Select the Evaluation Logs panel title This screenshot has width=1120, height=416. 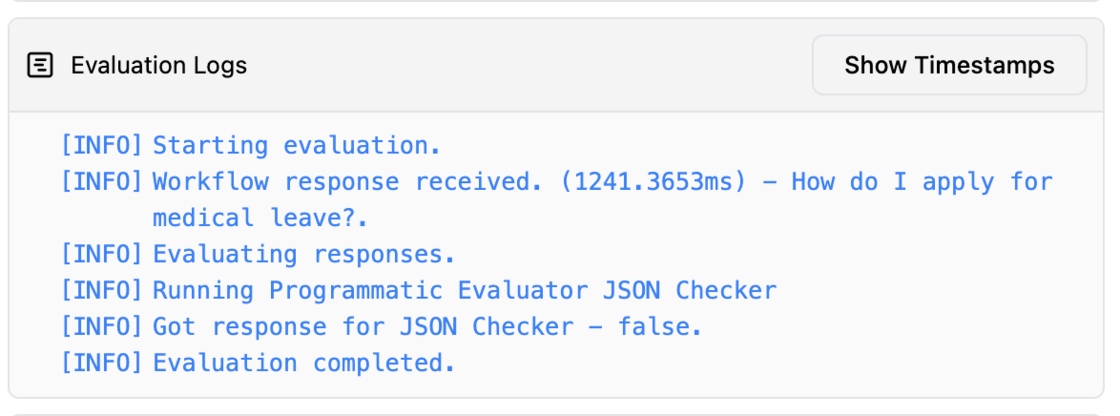click(x=159, y=65)
